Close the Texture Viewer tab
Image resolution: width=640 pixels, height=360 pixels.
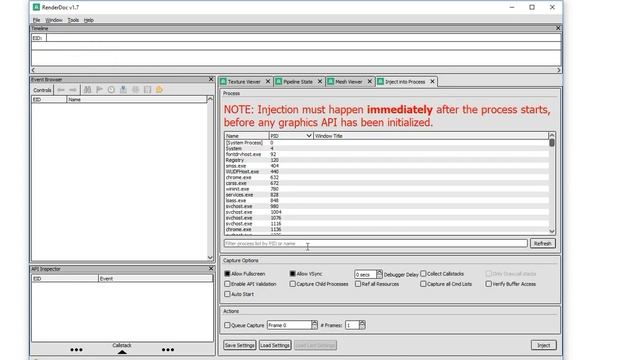coord(268,82)
